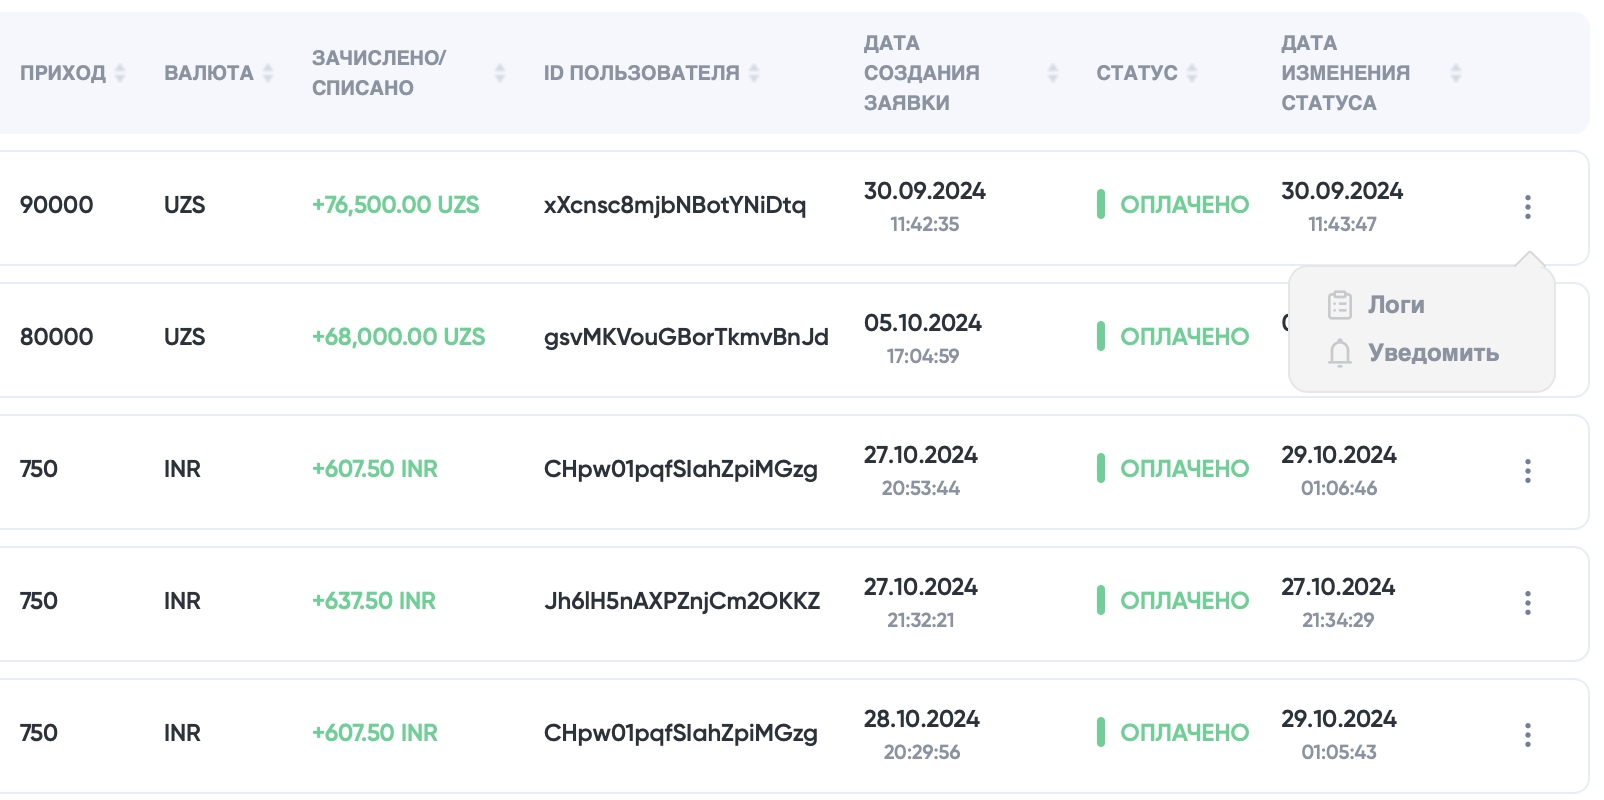
Task: Click the Оплачено status in the 80000 UZS row
Action: click(x=1184, y=337)
